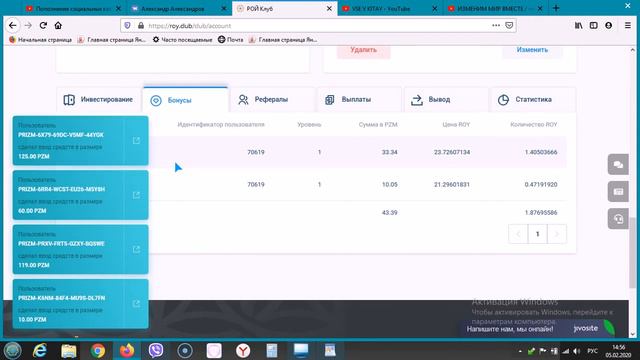Show hidden tray icons arrow
Viewport: 640px width, 360px height.
click(x=520, y=351)
